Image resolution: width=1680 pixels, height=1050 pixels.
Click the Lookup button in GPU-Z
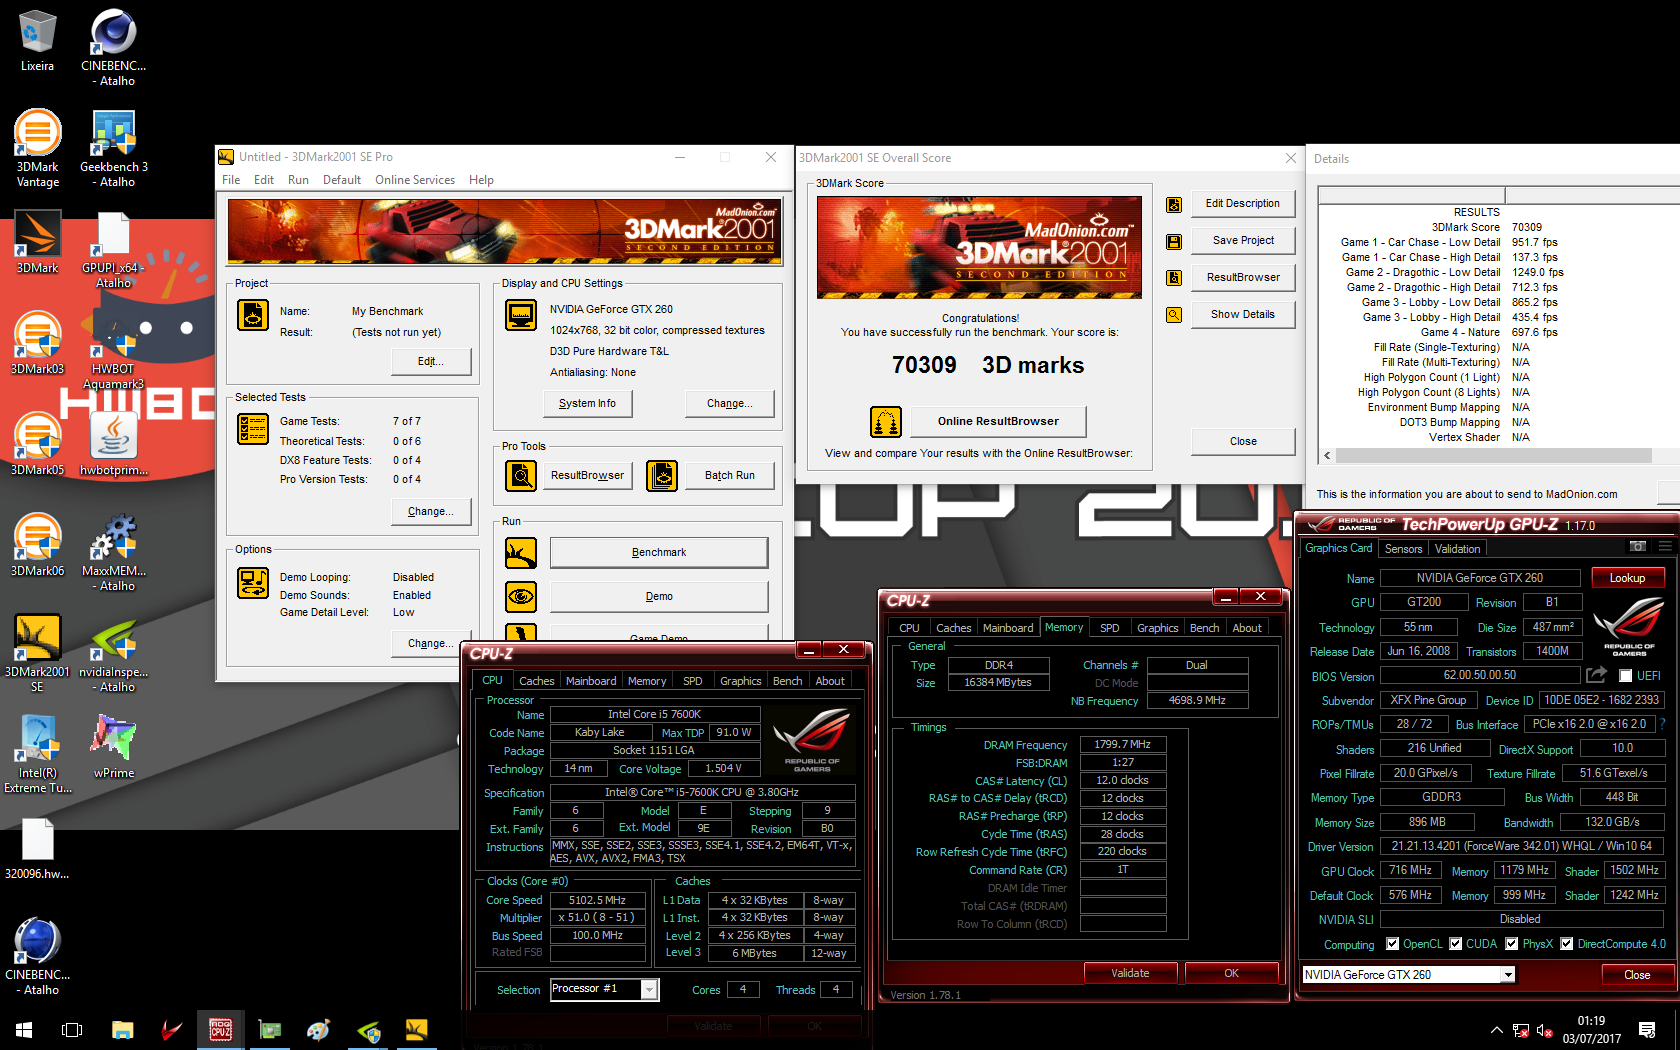[x=1627, y=578]
